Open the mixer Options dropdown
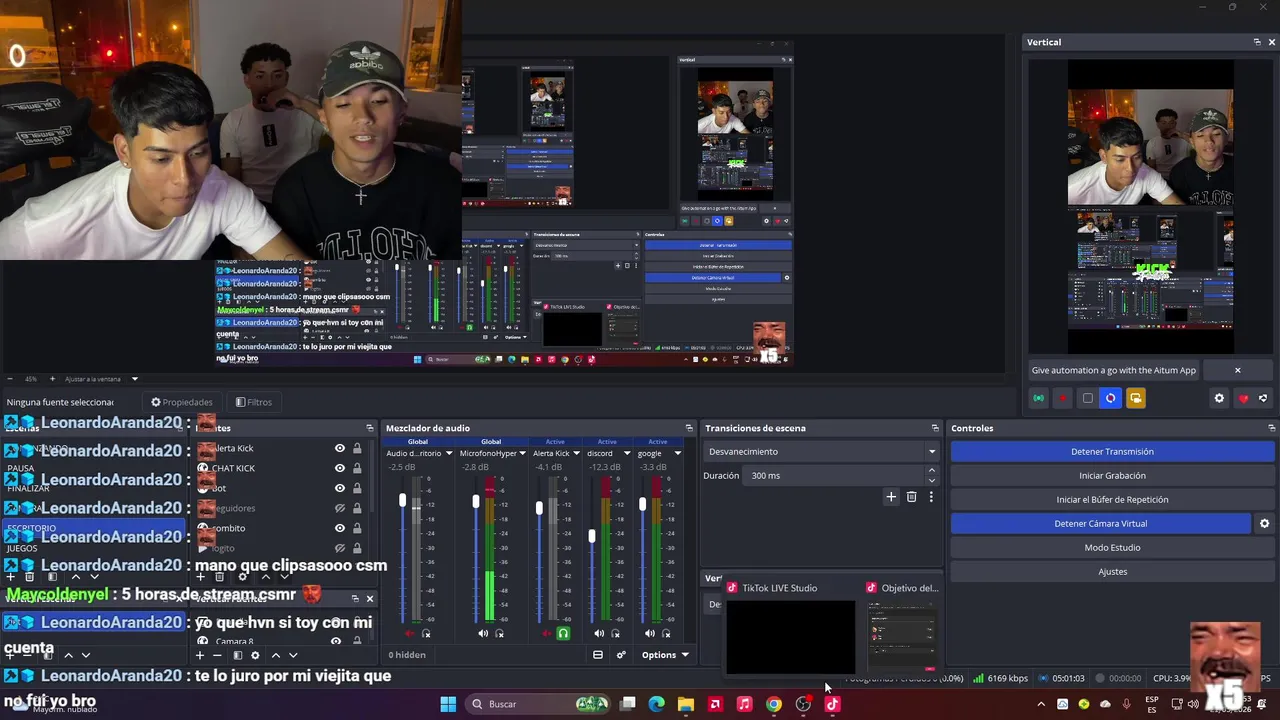The width and height of the screenshot is (1280, 720). (x=665, y=655)
